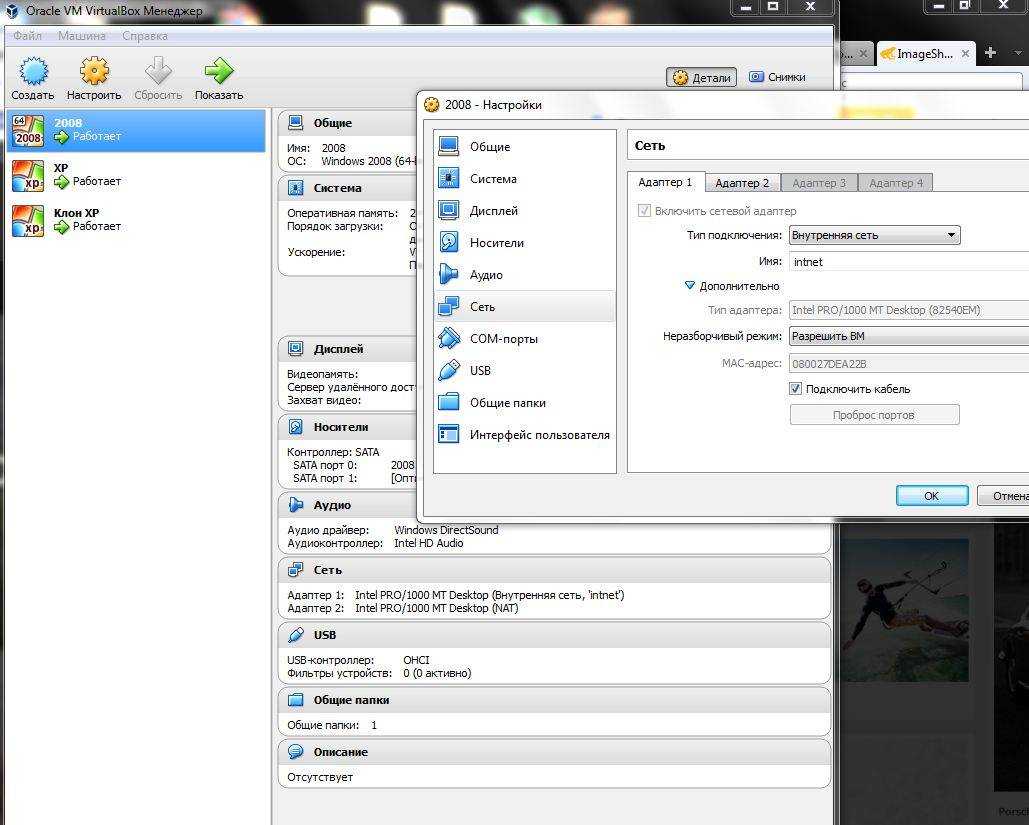Image resolution: width=1029 pixels, height=825 pixels.
Task: Click OK button in settings dialog
Action: tap(932, 496)
